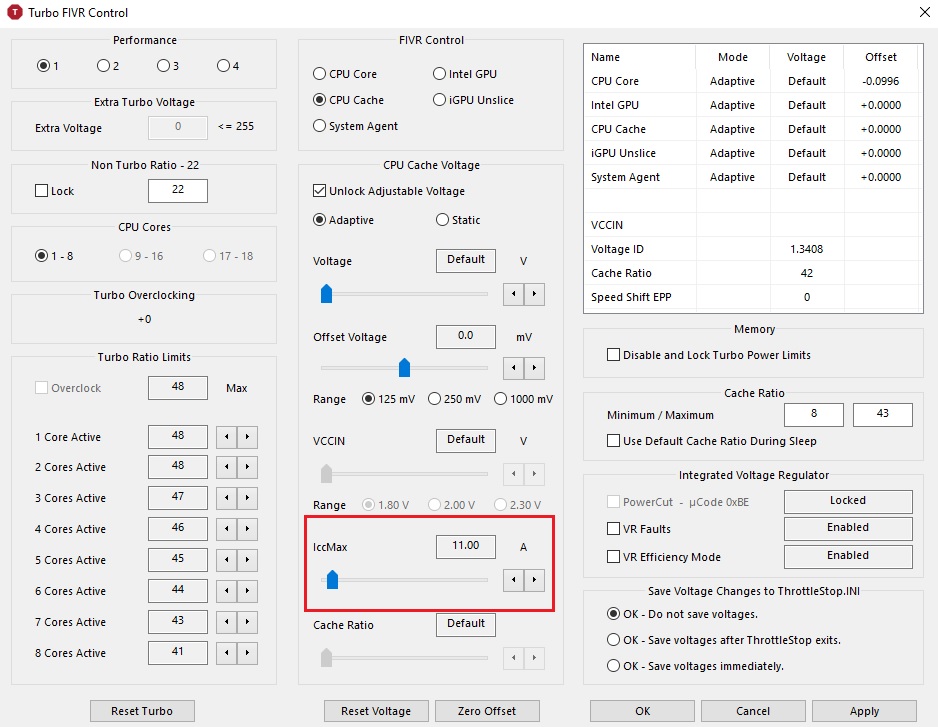Click the Voltage slider thumb

click(x=326, y=294)
